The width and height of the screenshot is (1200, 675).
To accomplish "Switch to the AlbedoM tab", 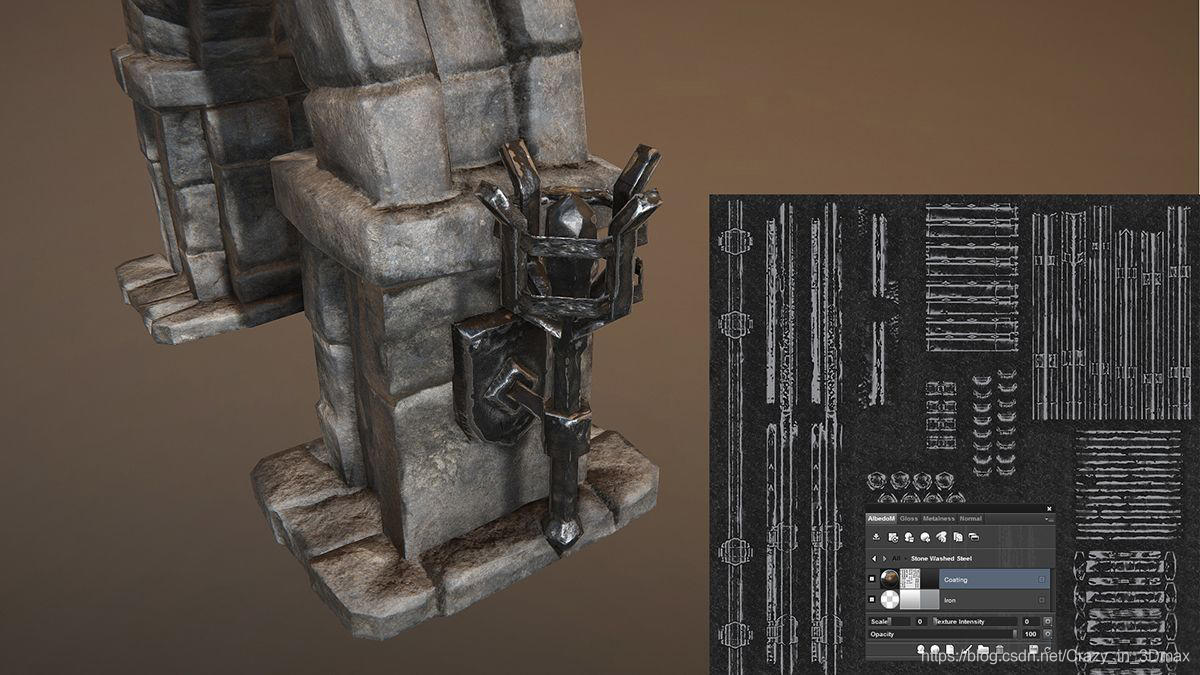I will point(881,518).
